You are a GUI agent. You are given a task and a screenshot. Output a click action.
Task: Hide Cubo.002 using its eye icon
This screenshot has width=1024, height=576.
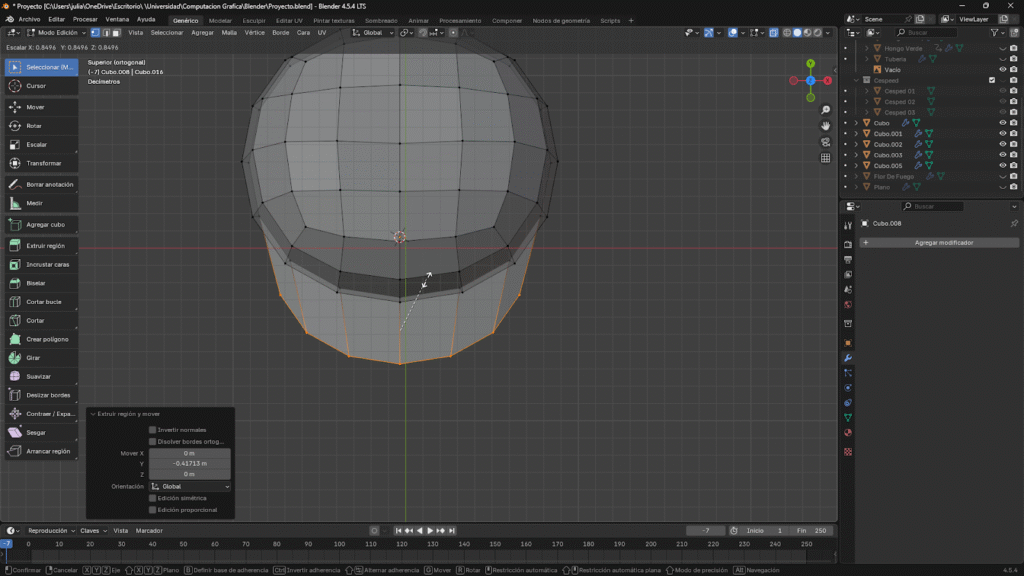pyautogui.click(x=1002, y=144)
